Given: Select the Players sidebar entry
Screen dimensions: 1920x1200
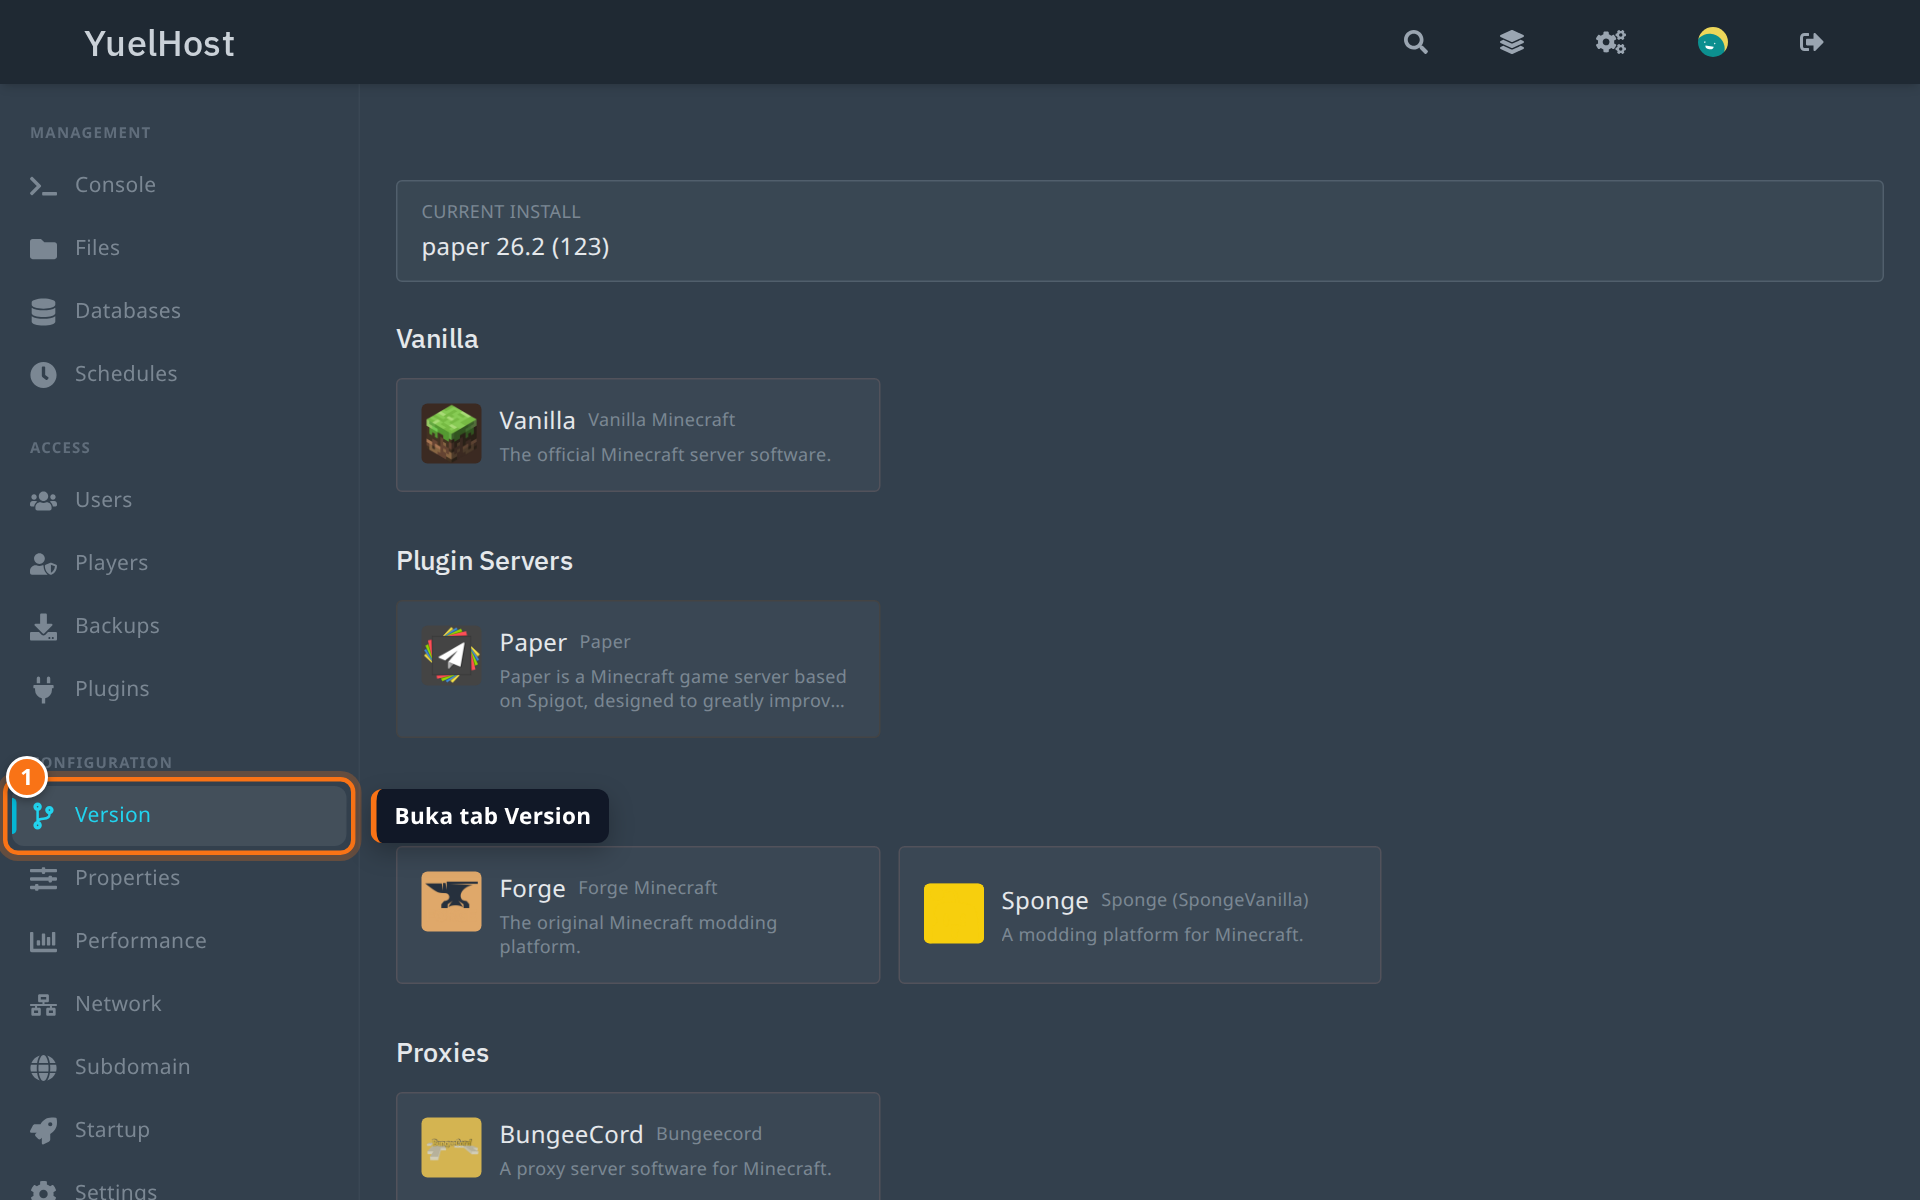Looking at the screenshot, I should (x=180, y=563).
